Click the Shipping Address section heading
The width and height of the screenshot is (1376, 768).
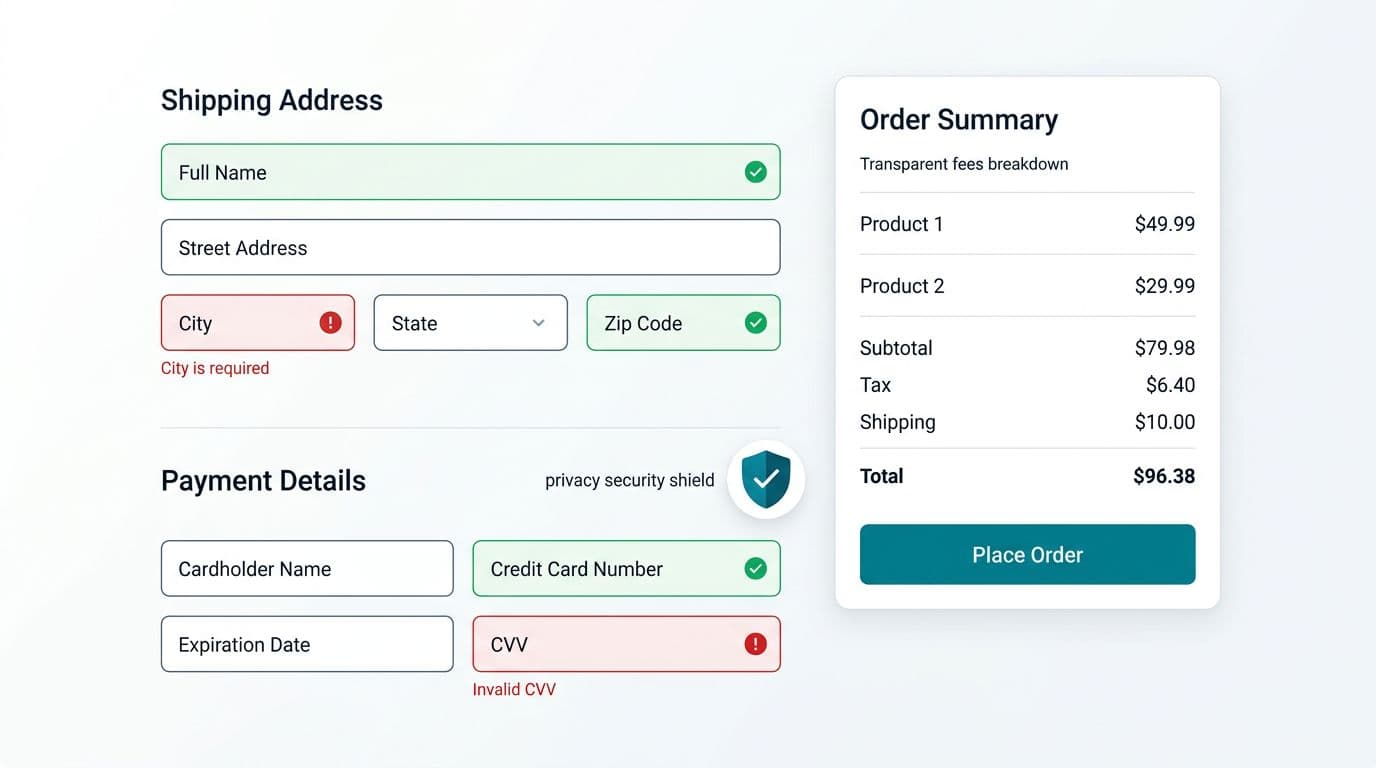click(271, 100)
